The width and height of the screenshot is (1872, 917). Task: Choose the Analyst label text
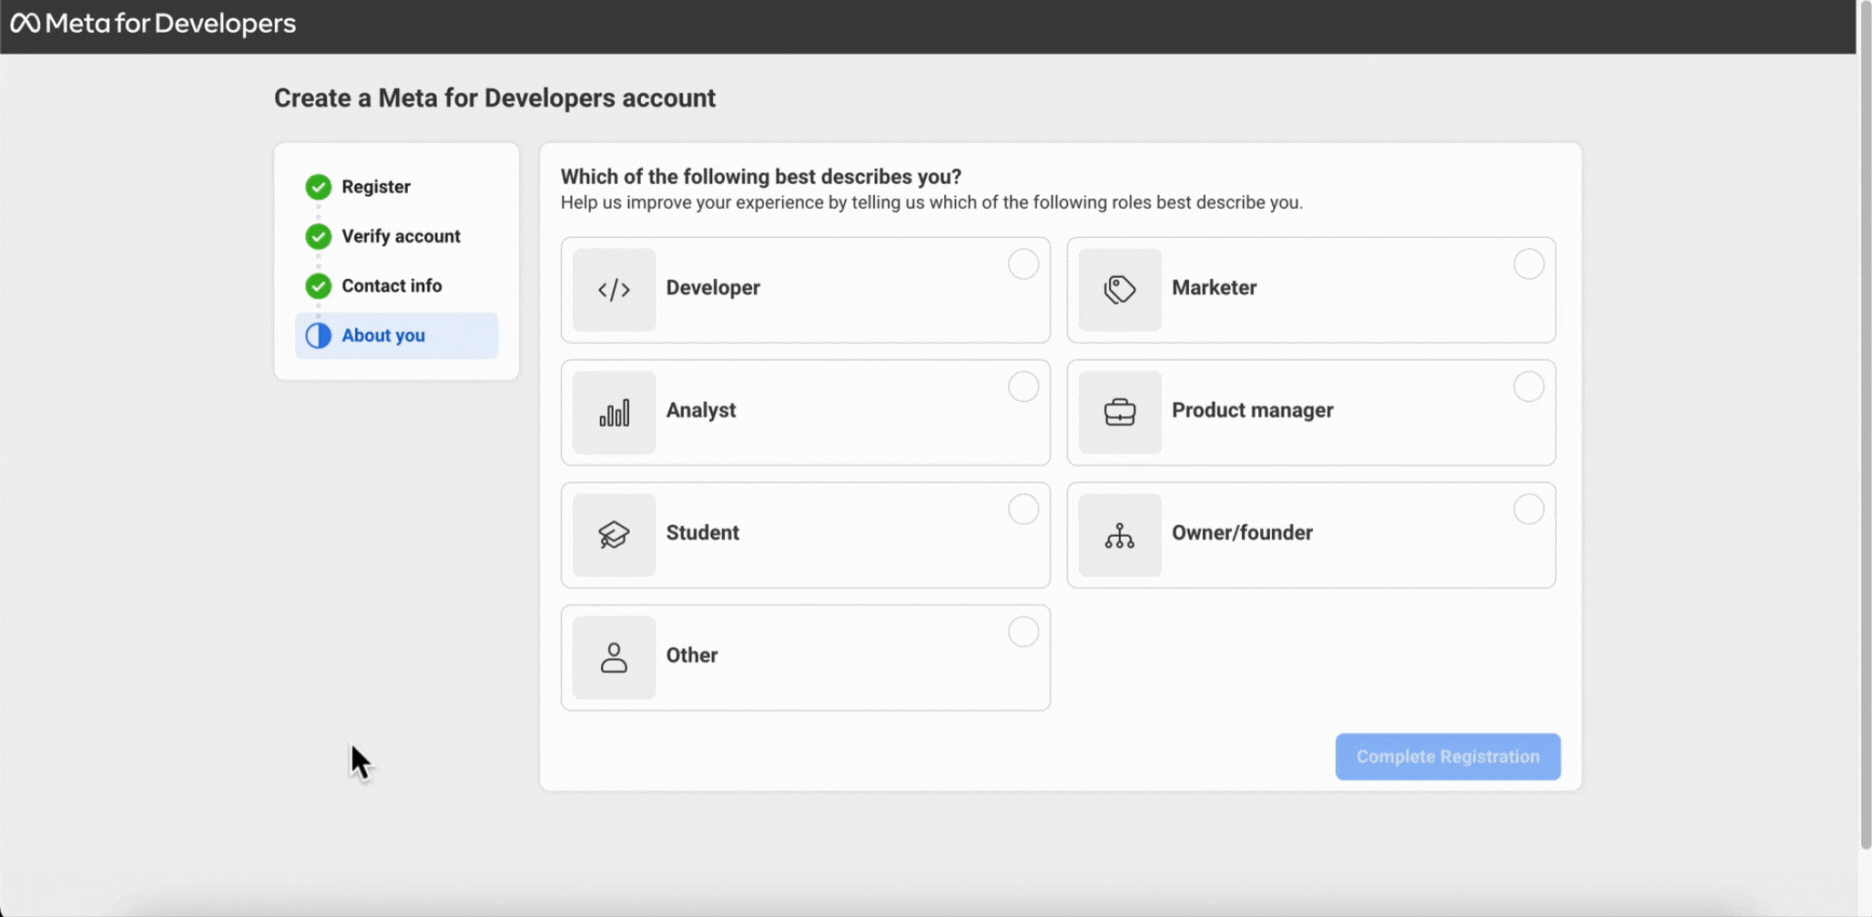(701, 410)
